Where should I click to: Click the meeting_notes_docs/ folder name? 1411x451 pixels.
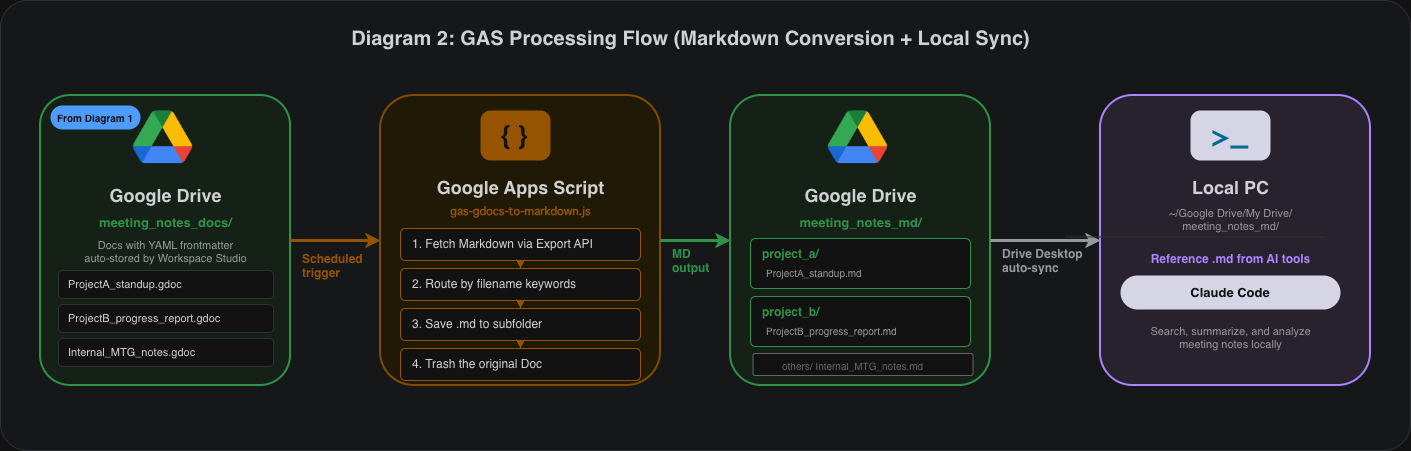click(x=165, y=222)
